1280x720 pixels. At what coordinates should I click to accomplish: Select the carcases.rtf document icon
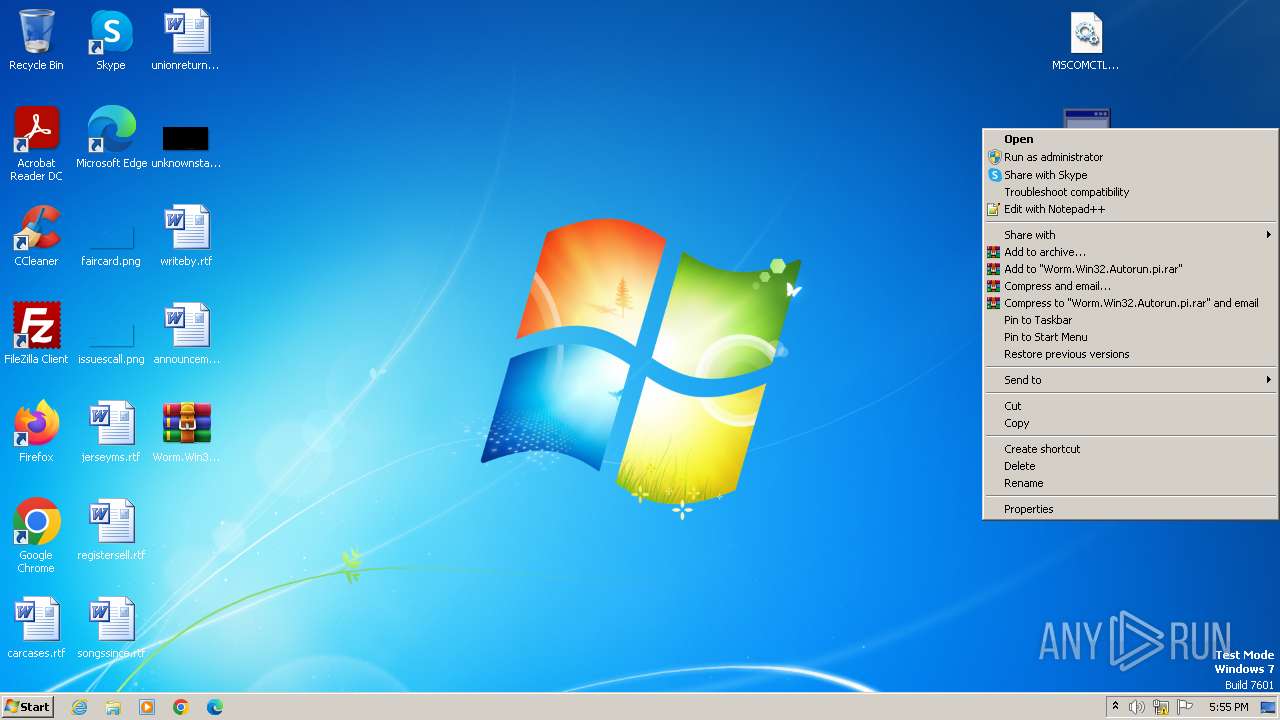(36, 628)
